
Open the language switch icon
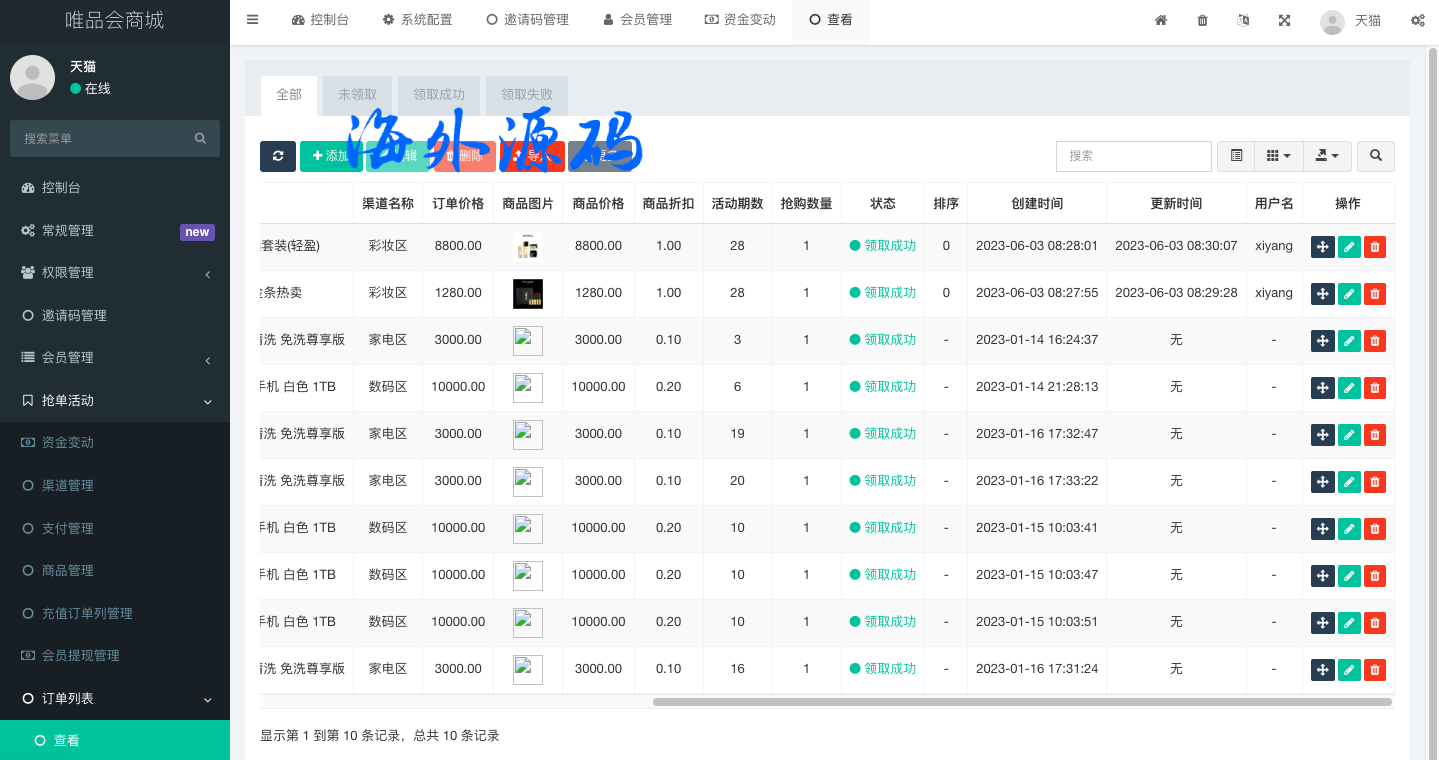[x=1243, y=20]
